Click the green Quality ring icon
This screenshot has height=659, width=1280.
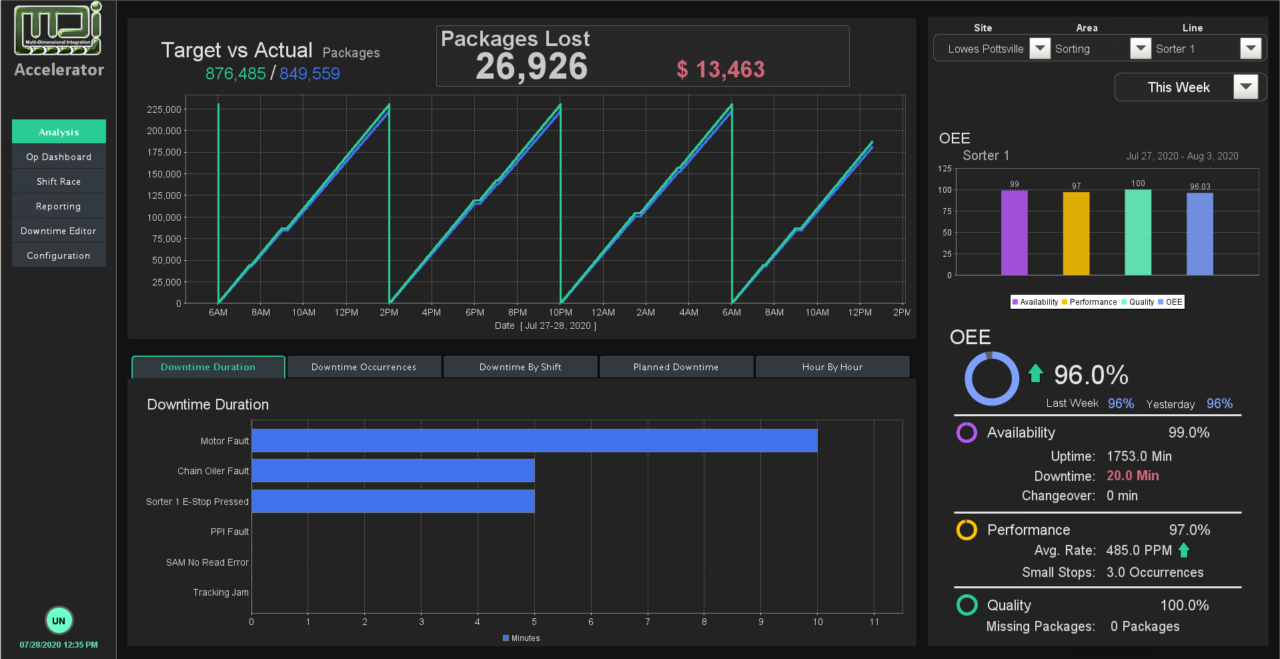tap(967, 605)
